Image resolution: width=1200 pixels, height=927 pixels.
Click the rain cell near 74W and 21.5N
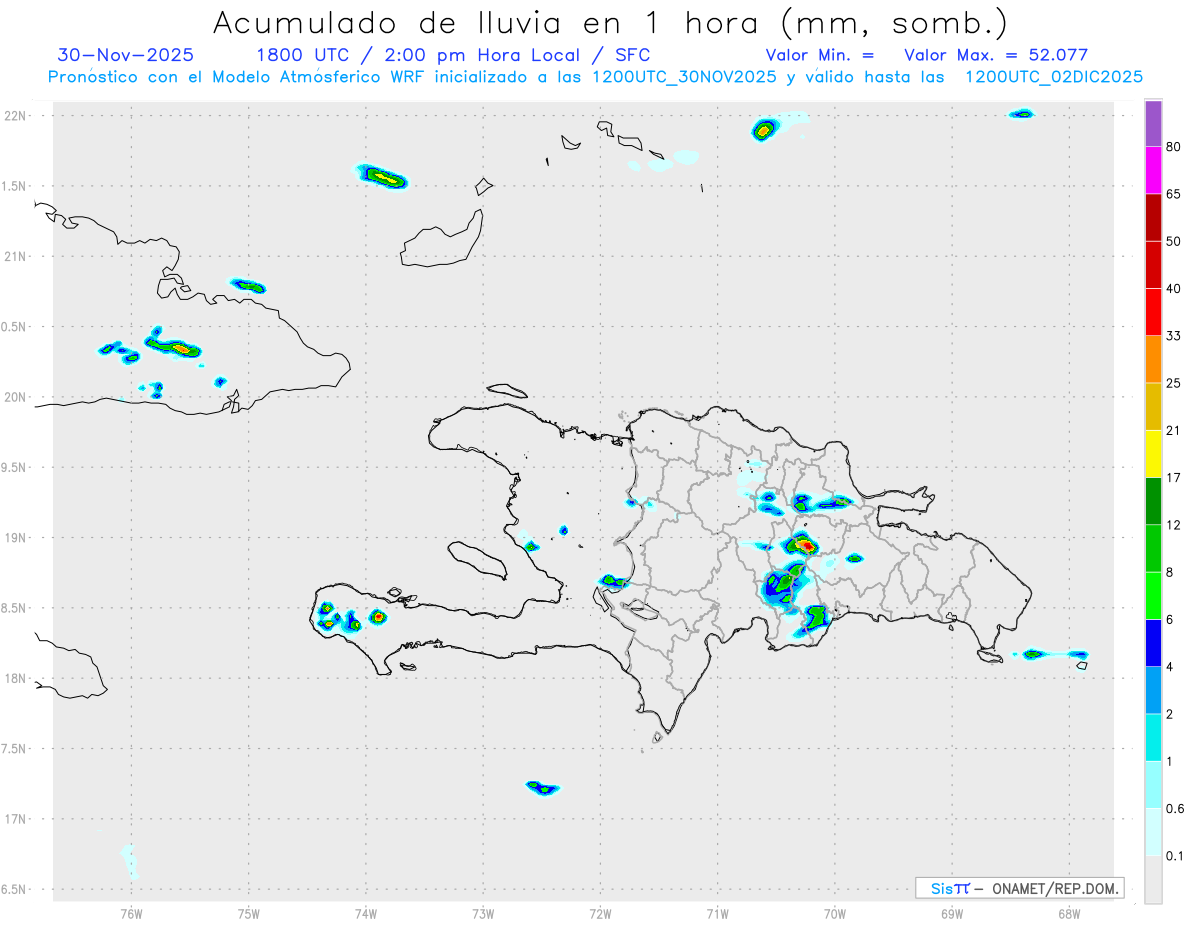coord(383,177)
